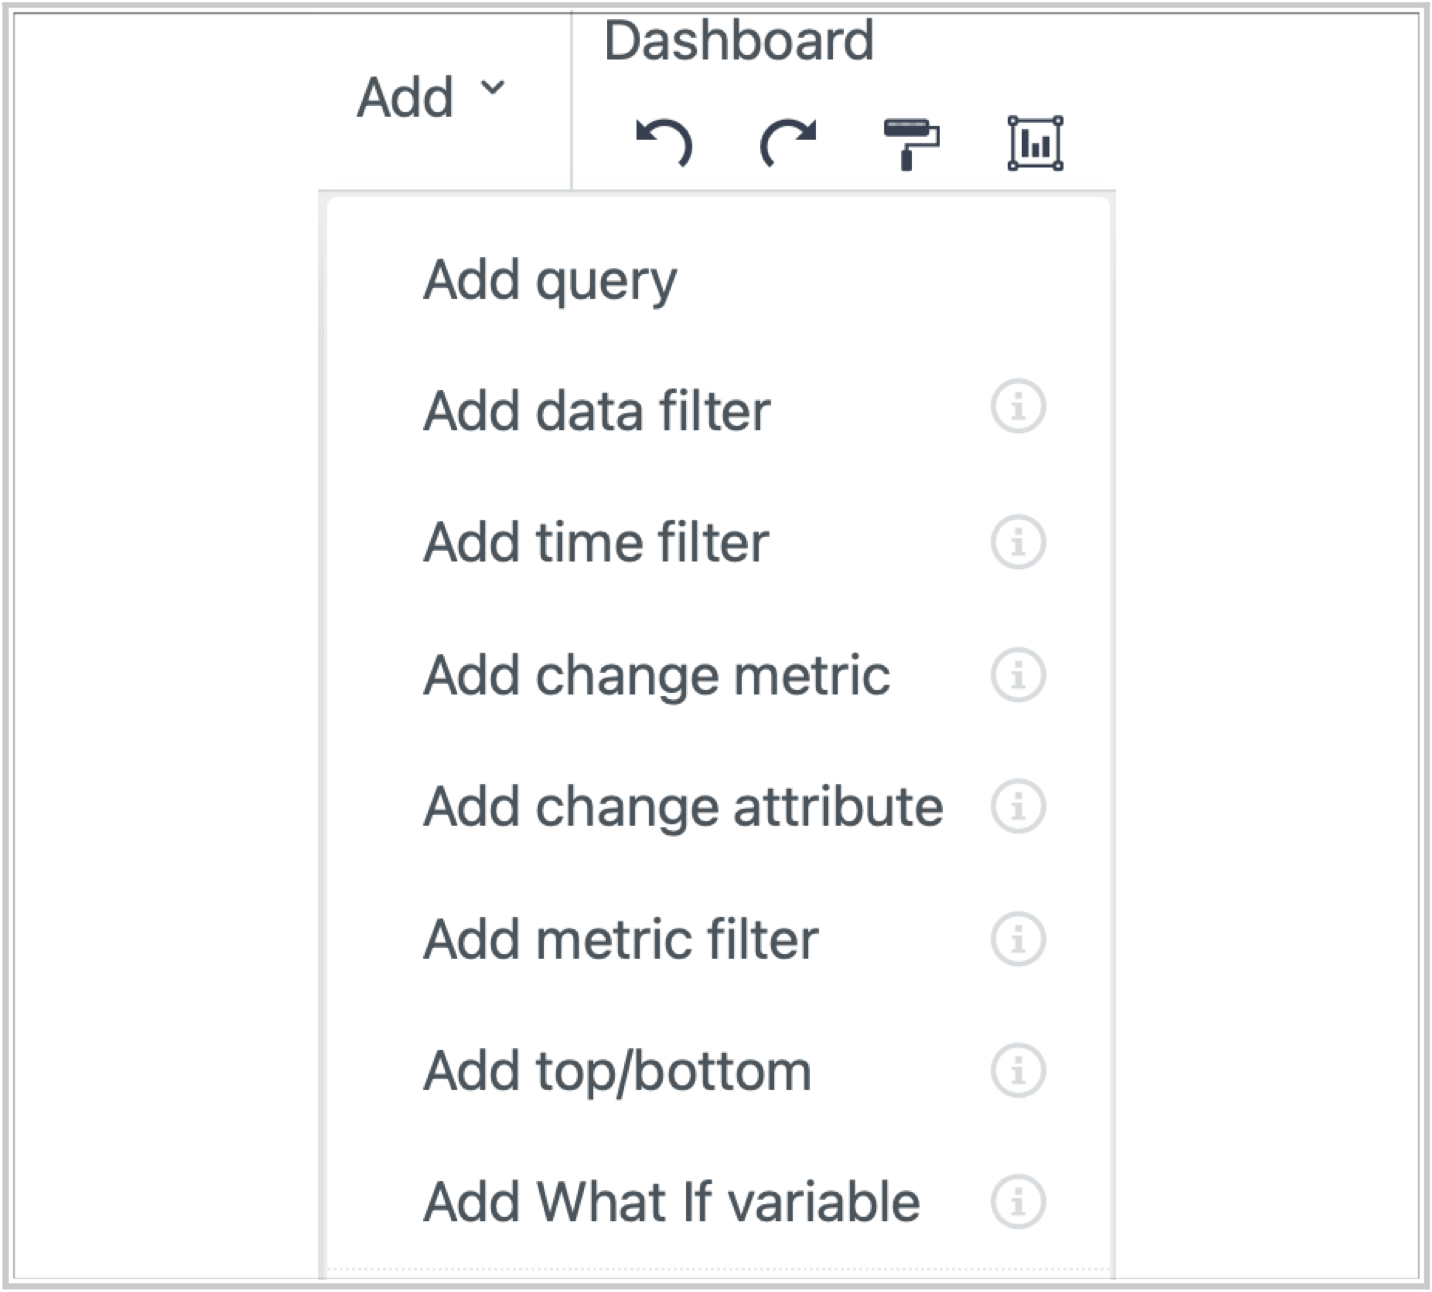Pick Add change metric menu item
The height and width of the screenshot is (1292, 1432).
click(x=656, y=675)
